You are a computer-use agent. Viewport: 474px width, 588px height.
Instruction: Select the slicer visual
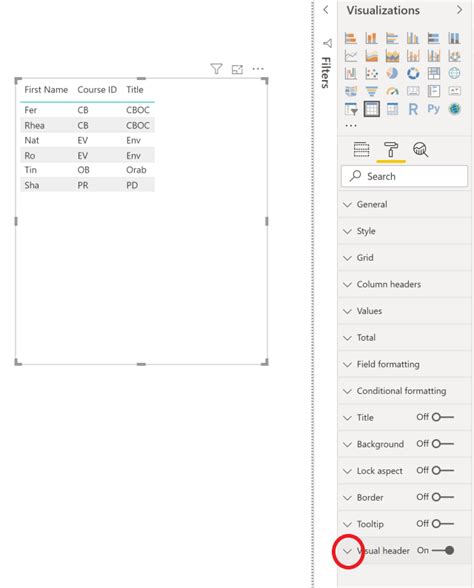coord(351,109)
